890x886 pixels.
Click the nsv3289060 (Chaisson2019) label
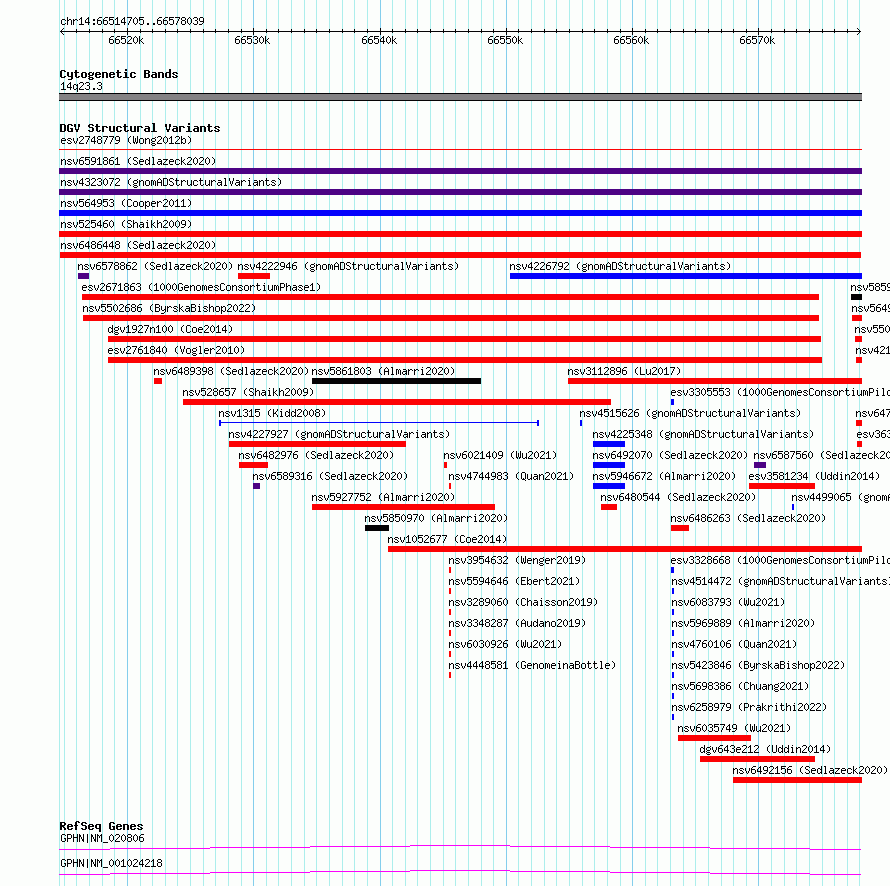pyautogui.click(x=523, y=602)
